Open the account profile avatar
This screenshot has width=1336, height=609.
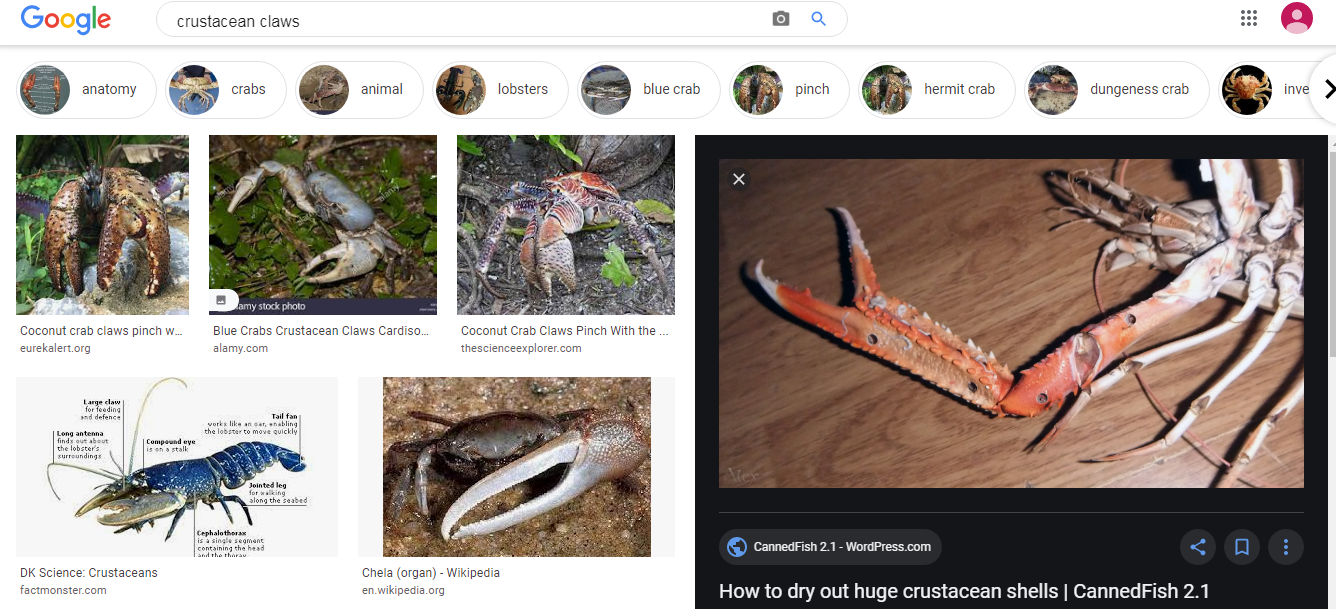[1296, 18]
